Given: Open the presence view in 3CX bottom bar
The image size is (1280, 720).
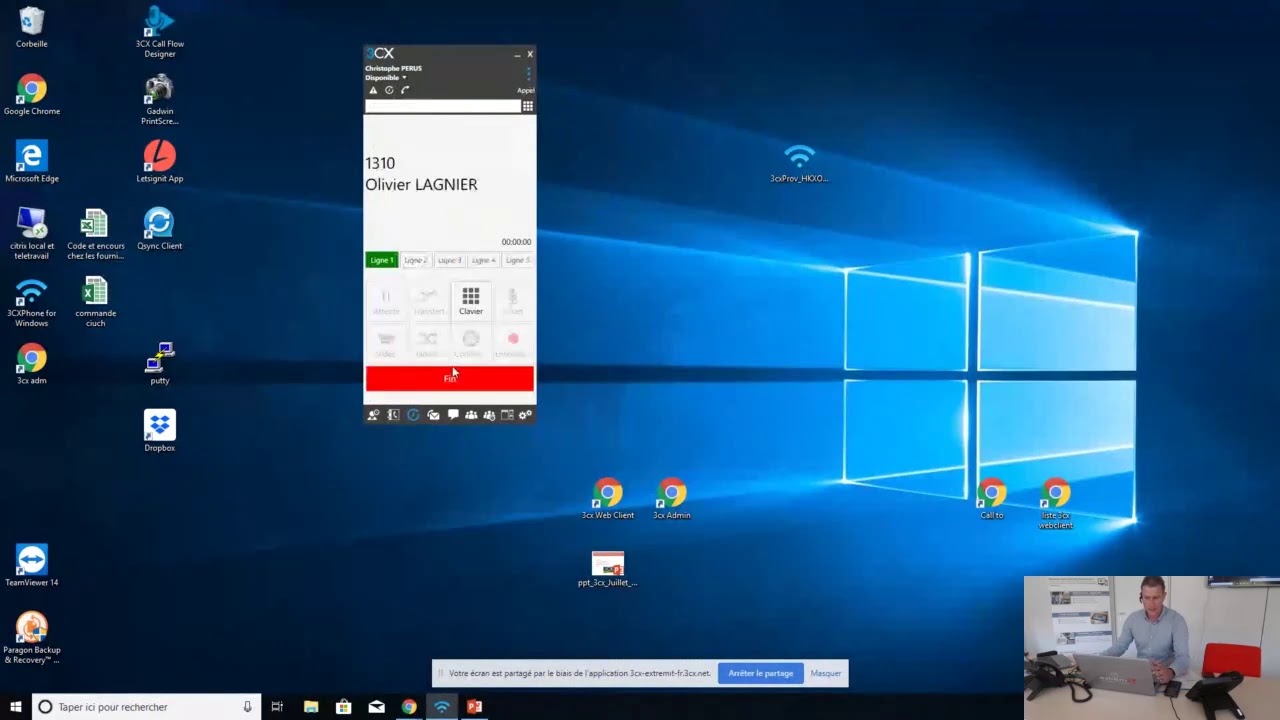Looking at the screenshot, I should pyautogui.click(x=373, y=415).
